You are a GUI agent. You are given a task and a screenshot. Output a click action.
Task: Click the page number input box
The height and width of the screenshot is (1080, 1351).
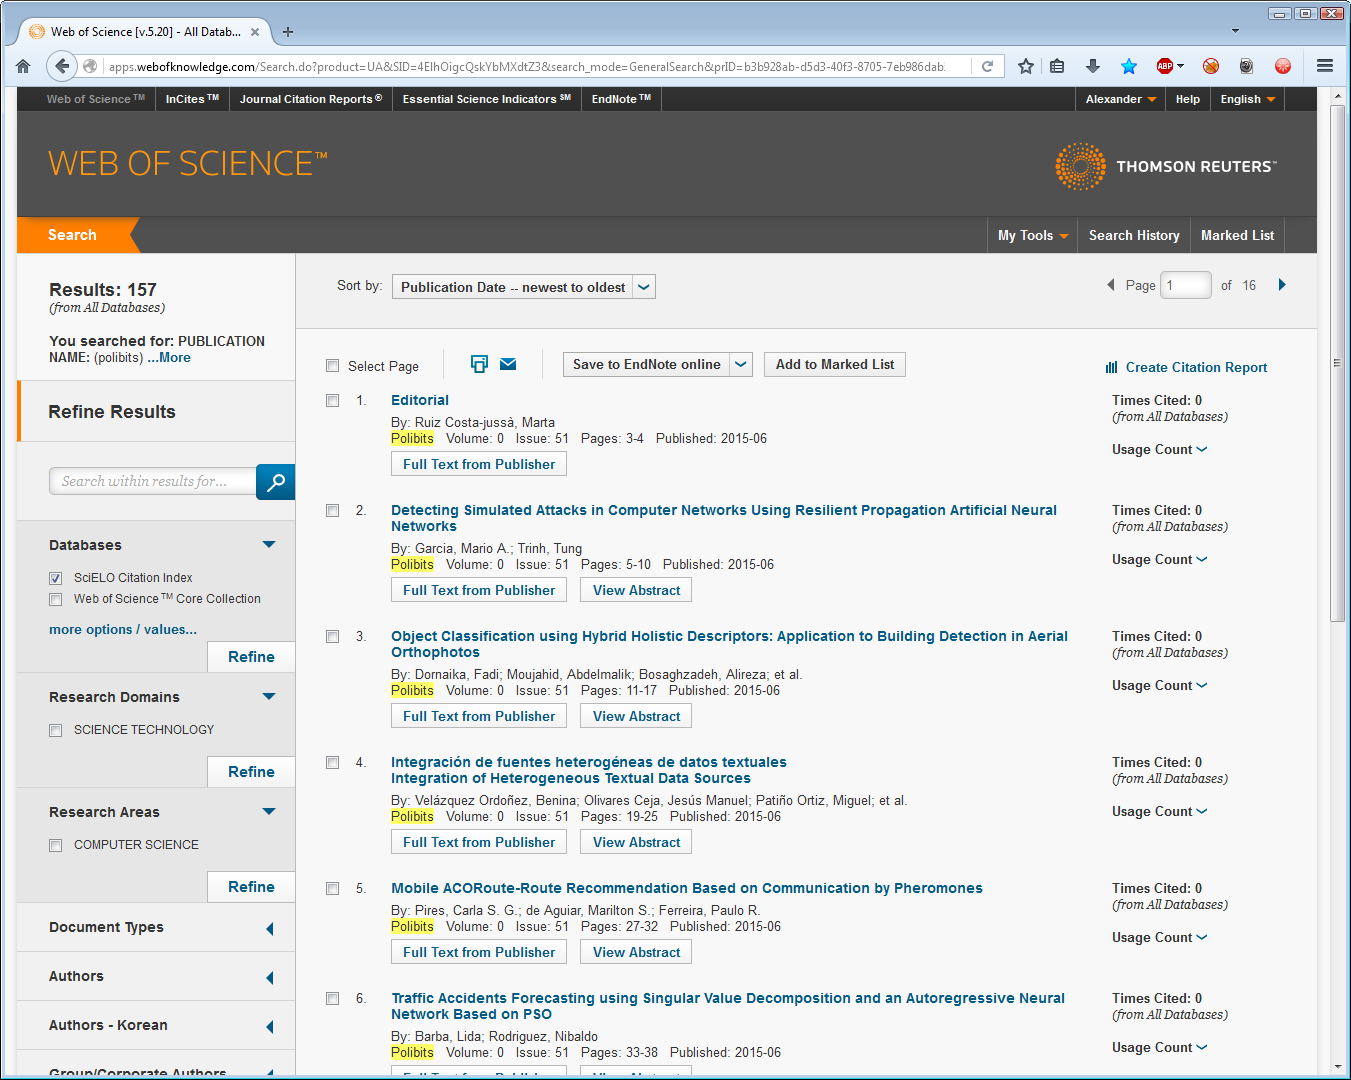tap(1186, 285)
